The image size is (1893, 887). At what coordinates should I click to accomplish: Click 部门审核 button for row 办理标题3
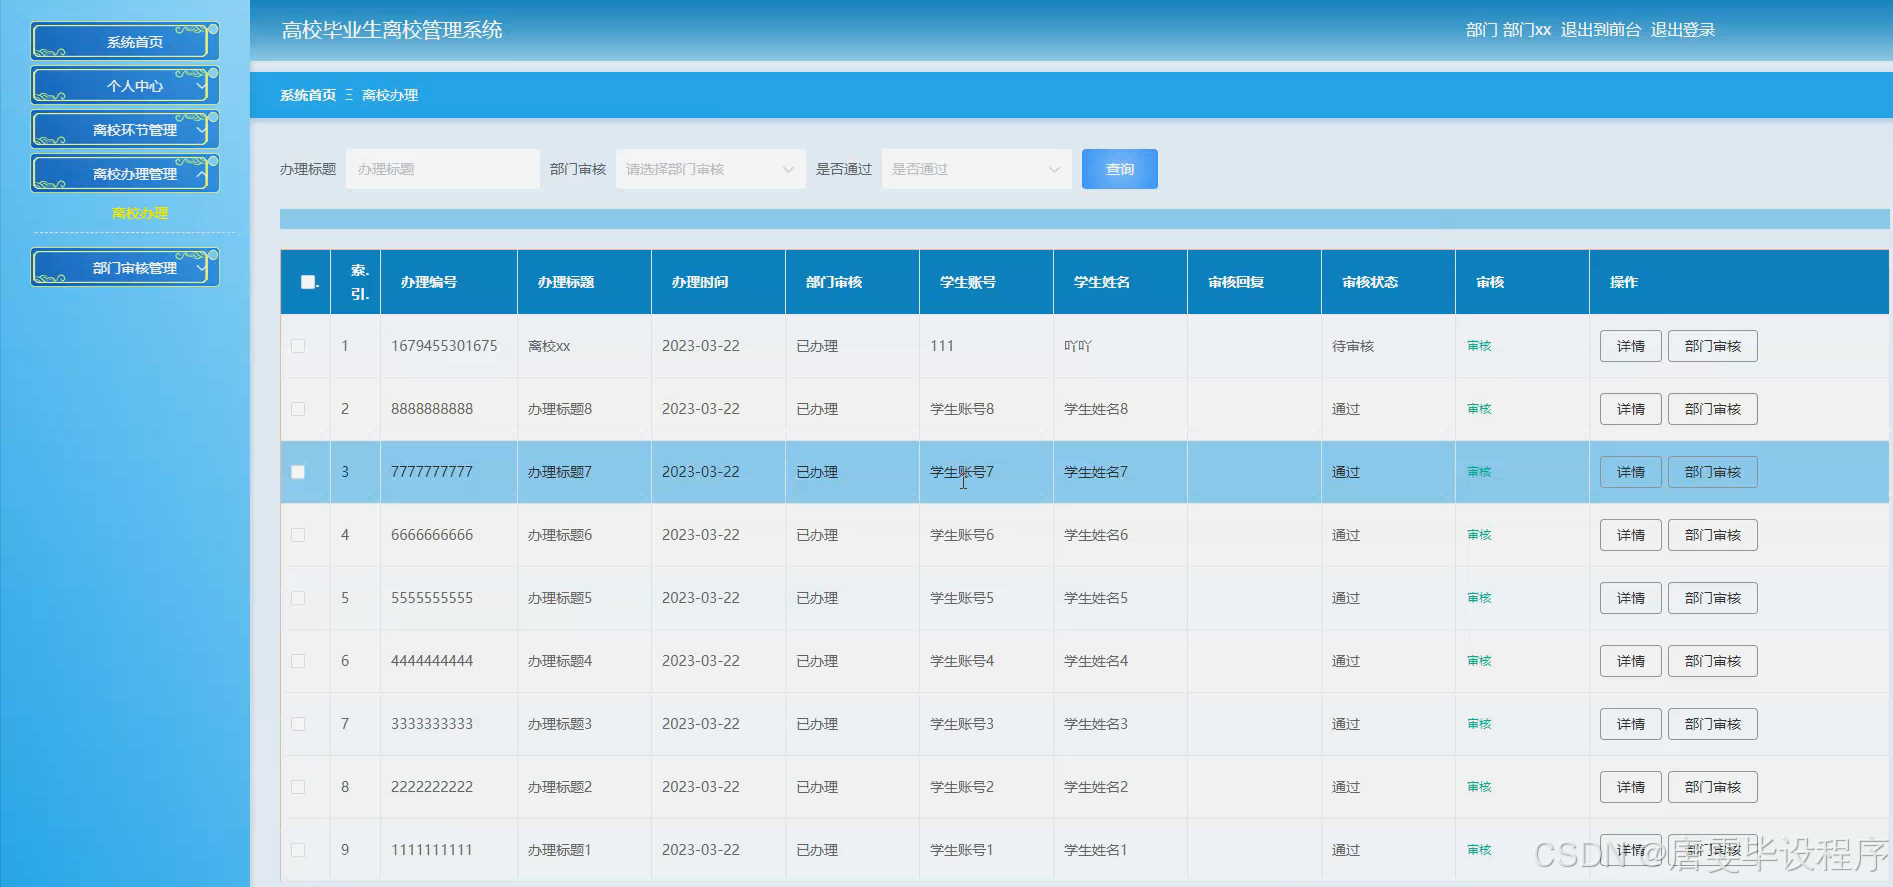click(x=1713, y=724)
